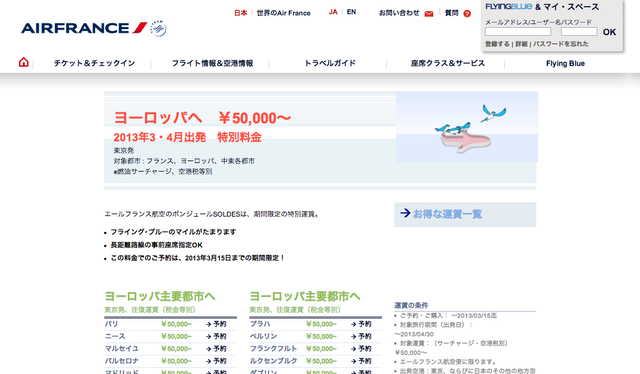Click the SkyTeam alliance emblem
Image resolution: width=640 pixels, height=374 pixels.
coord(158,28)
